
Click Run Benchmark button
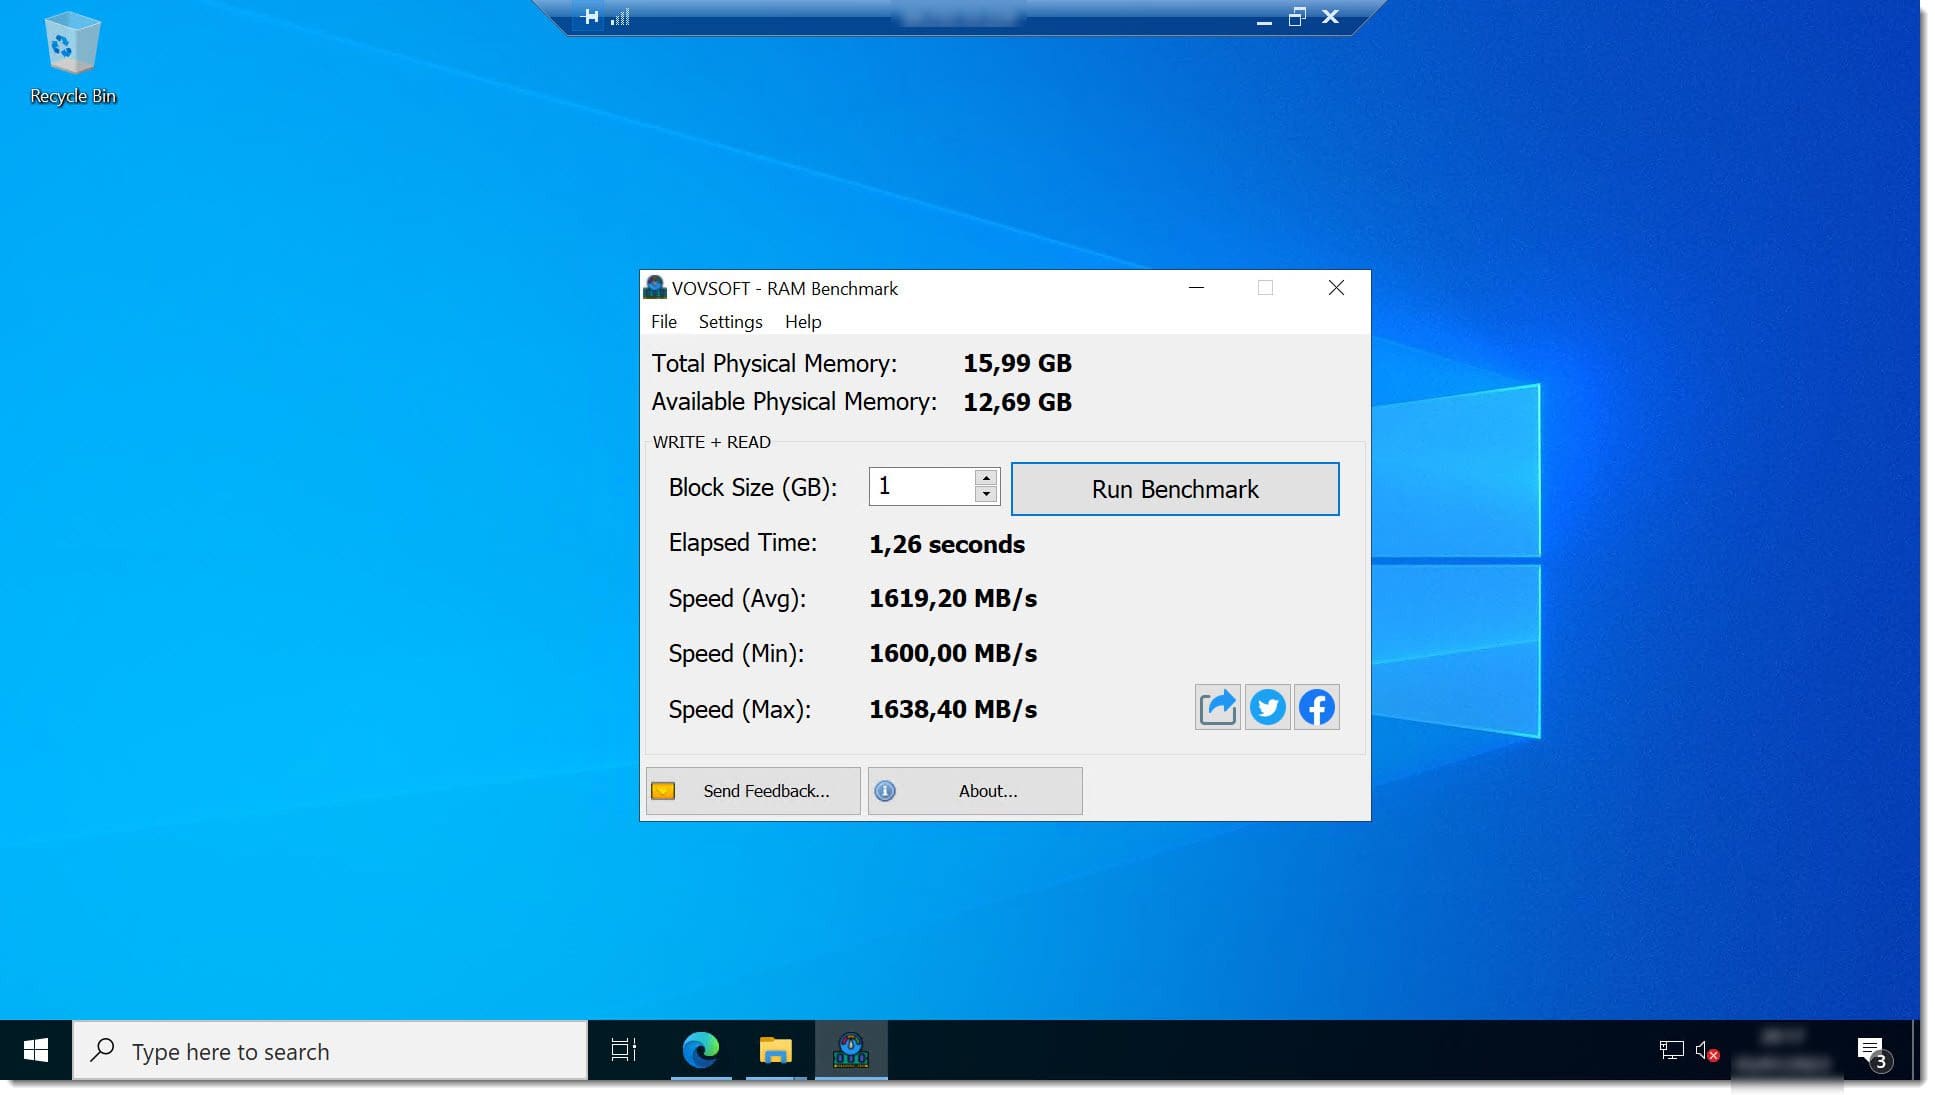(1175, 489)
